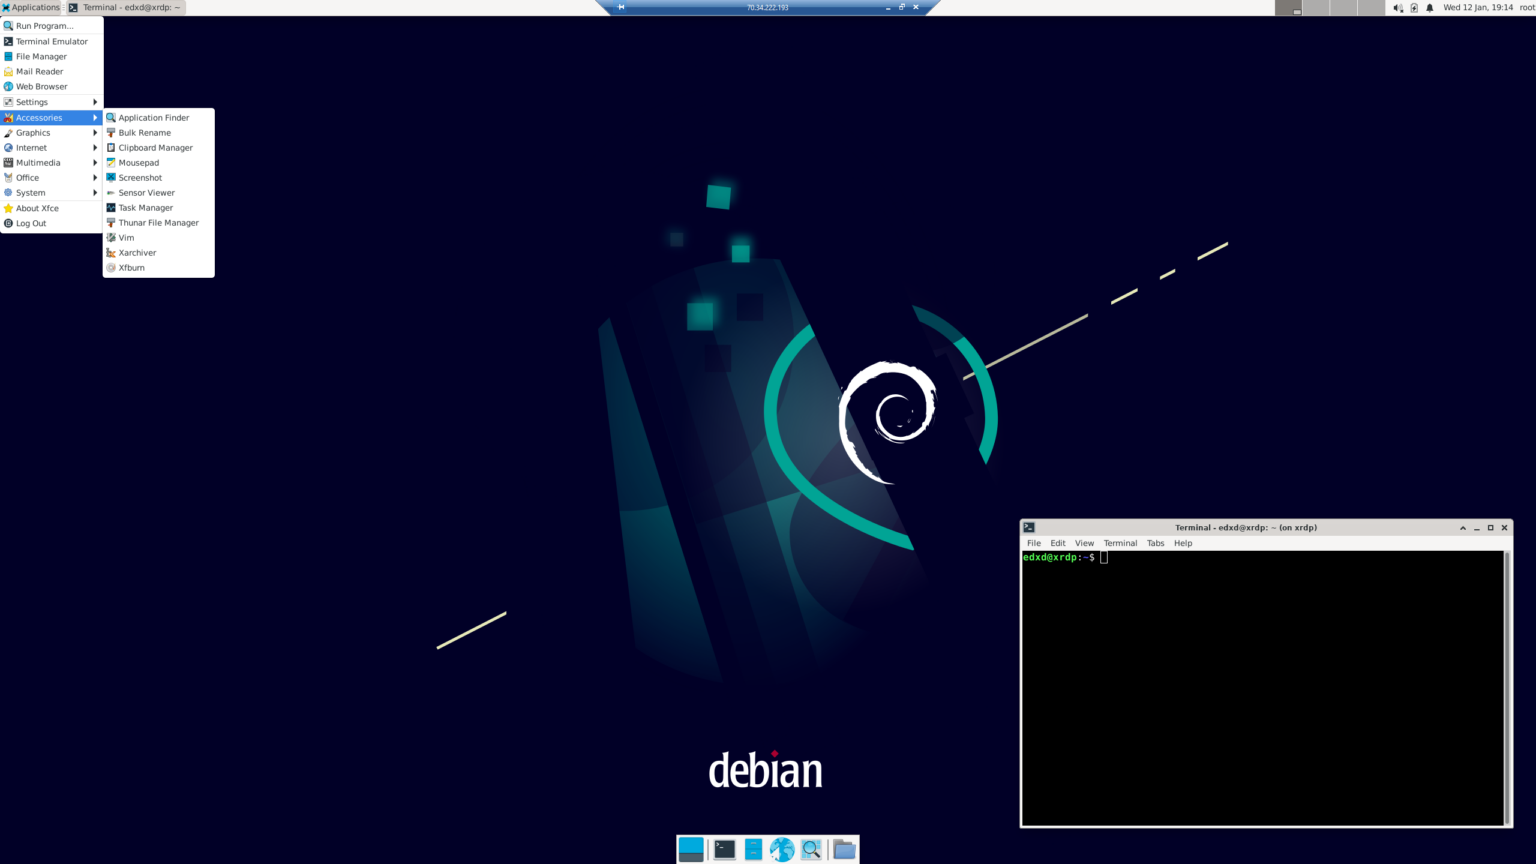
Task: Click the show desktop icon in the dock
Action: click(691, 849)
